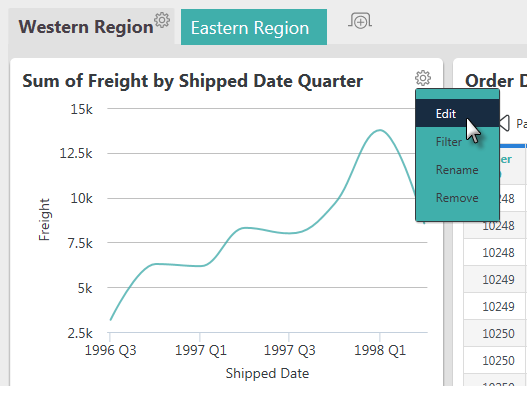The image size is (527, 407).
Task: Select the Western Region tab
Action: [86, 27]
